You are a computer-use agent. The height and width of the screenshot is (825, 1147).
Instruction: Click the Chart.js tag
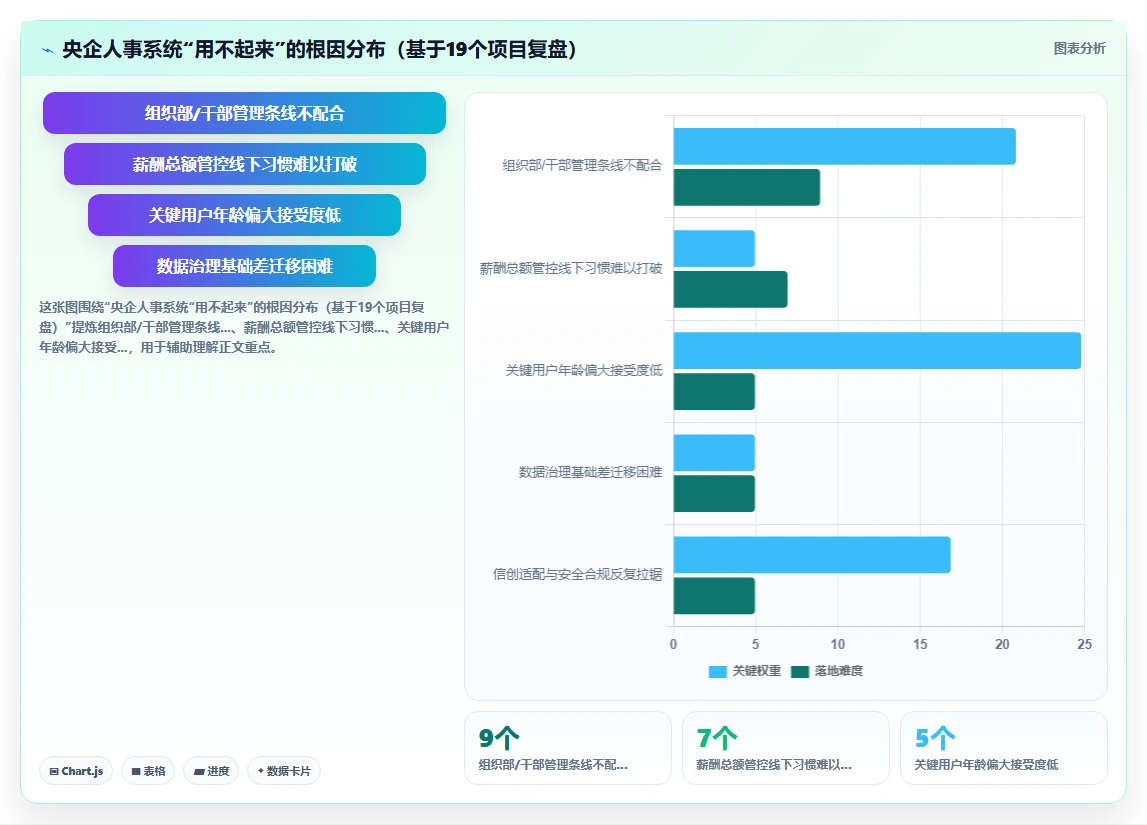tap(76, 771)
